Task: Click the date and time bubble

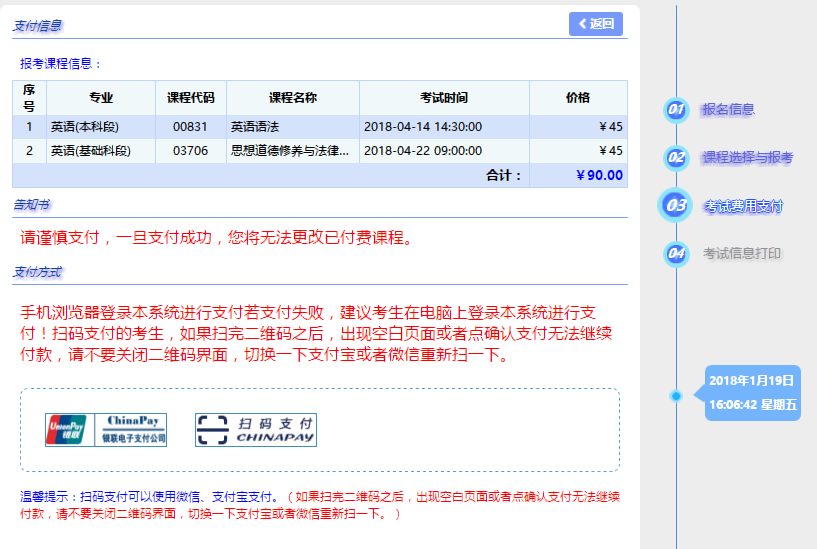Action: point(752,393)
